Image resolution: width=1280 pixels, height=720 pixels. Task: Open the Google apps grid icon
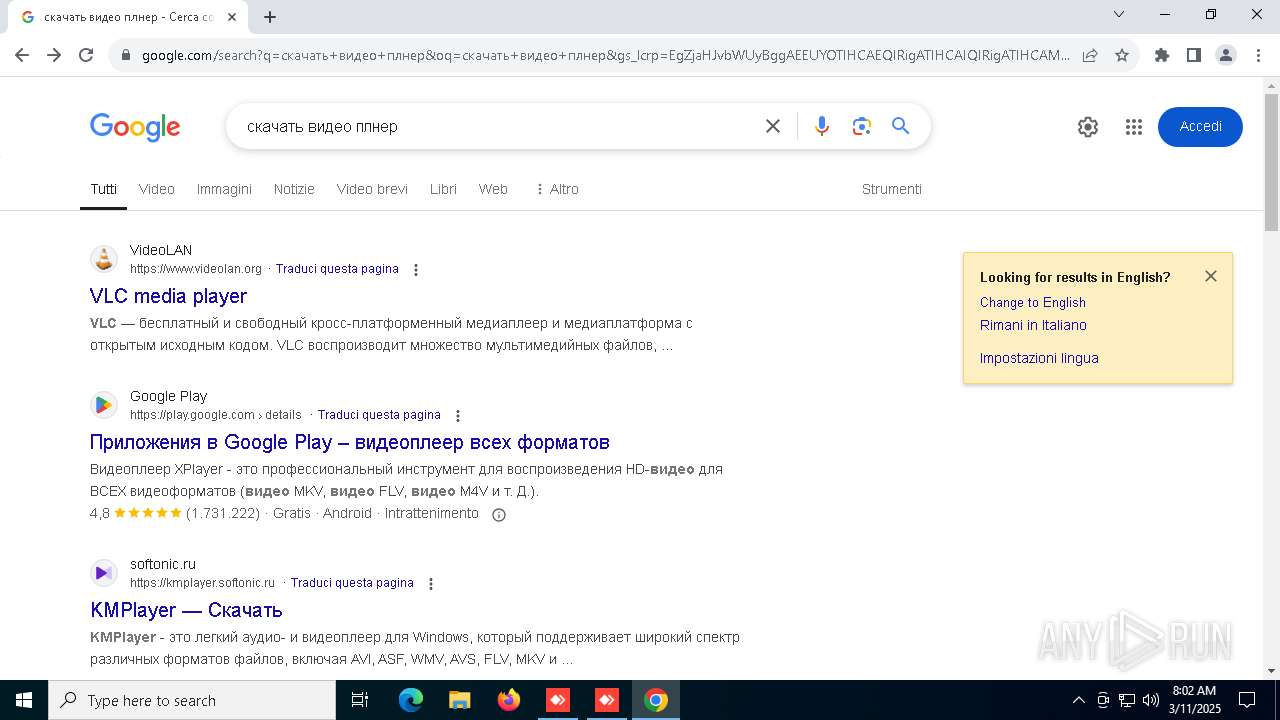pos(1133,127)
